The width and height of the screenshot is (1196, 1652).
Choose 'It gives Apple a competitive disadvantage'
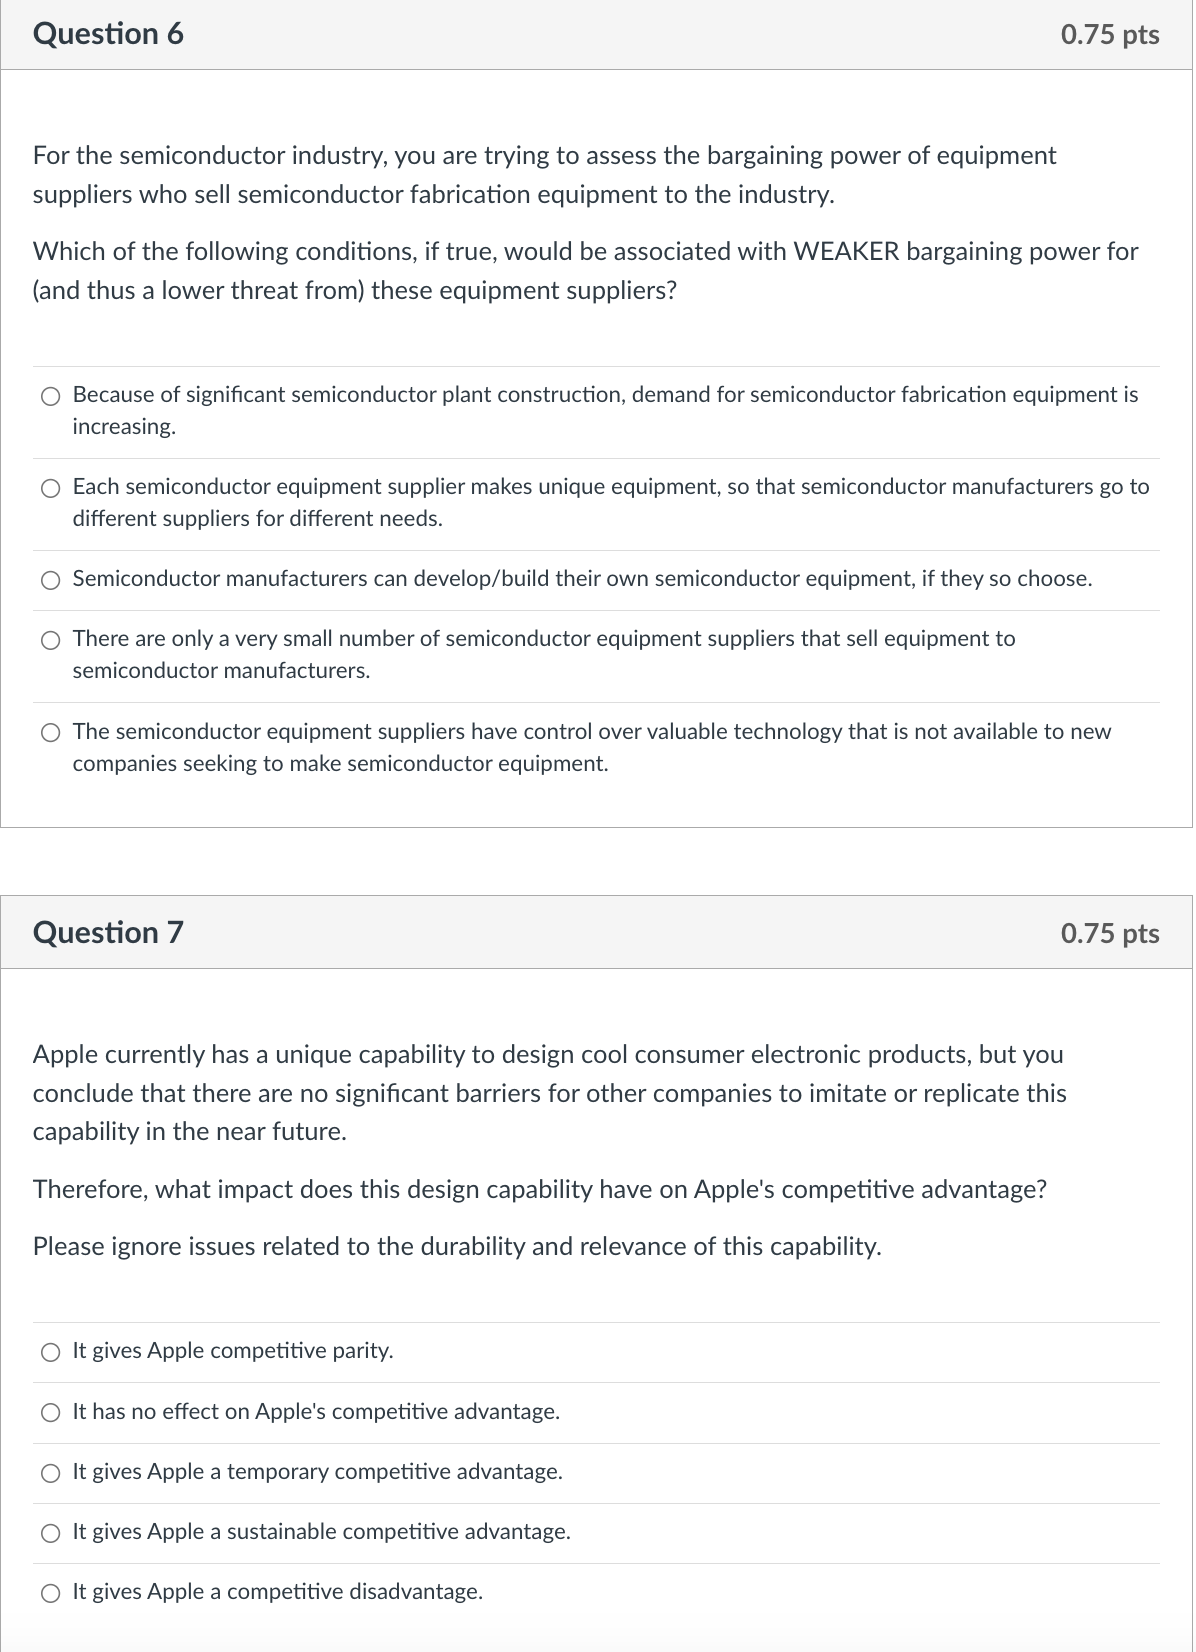(50, 1592)
